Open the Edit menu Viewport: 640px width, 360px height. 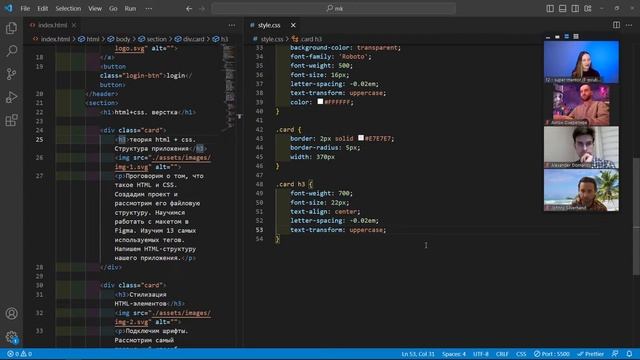click(x=42, y=9)
